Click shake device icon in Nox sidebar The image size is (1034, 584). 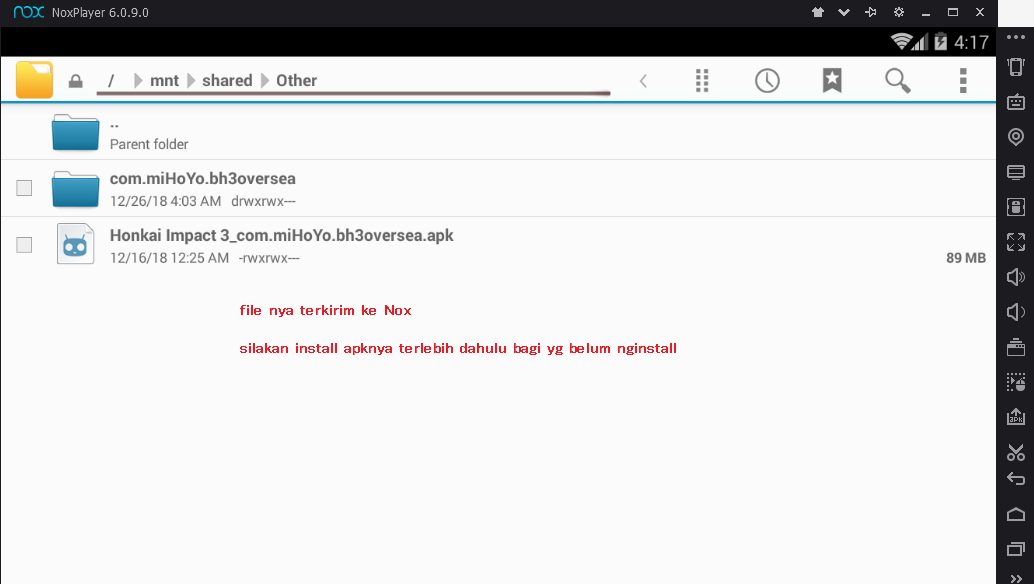click(1016, 67)
